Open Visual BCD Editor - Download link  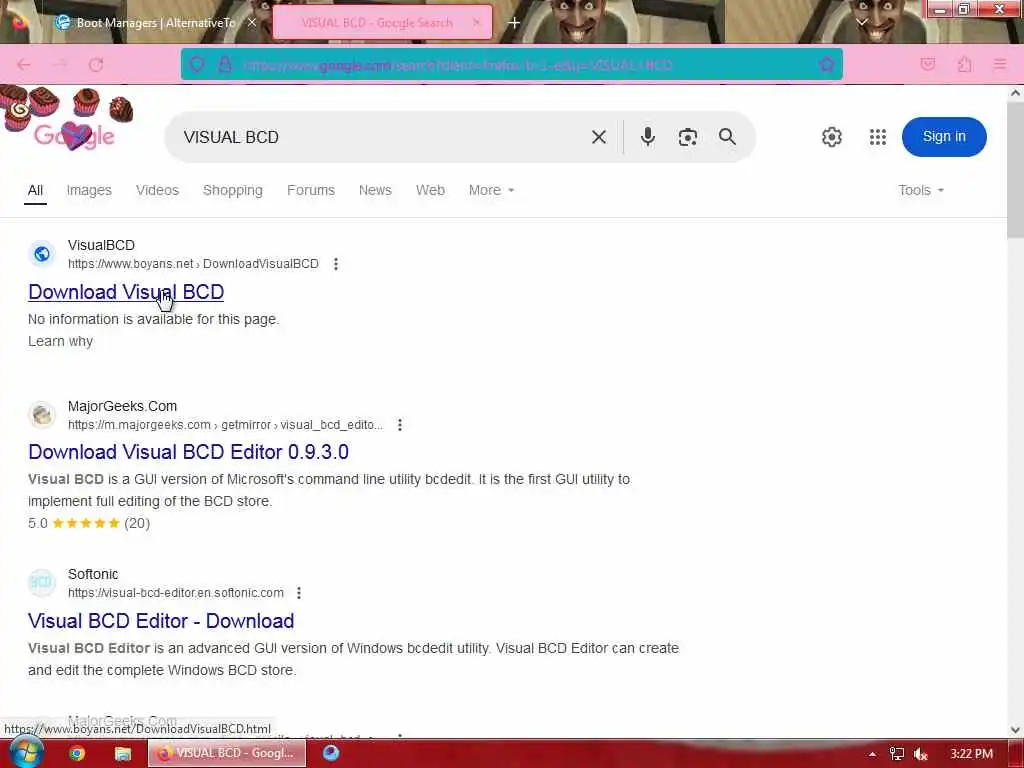pyautogui.click(x=161, y=621)
